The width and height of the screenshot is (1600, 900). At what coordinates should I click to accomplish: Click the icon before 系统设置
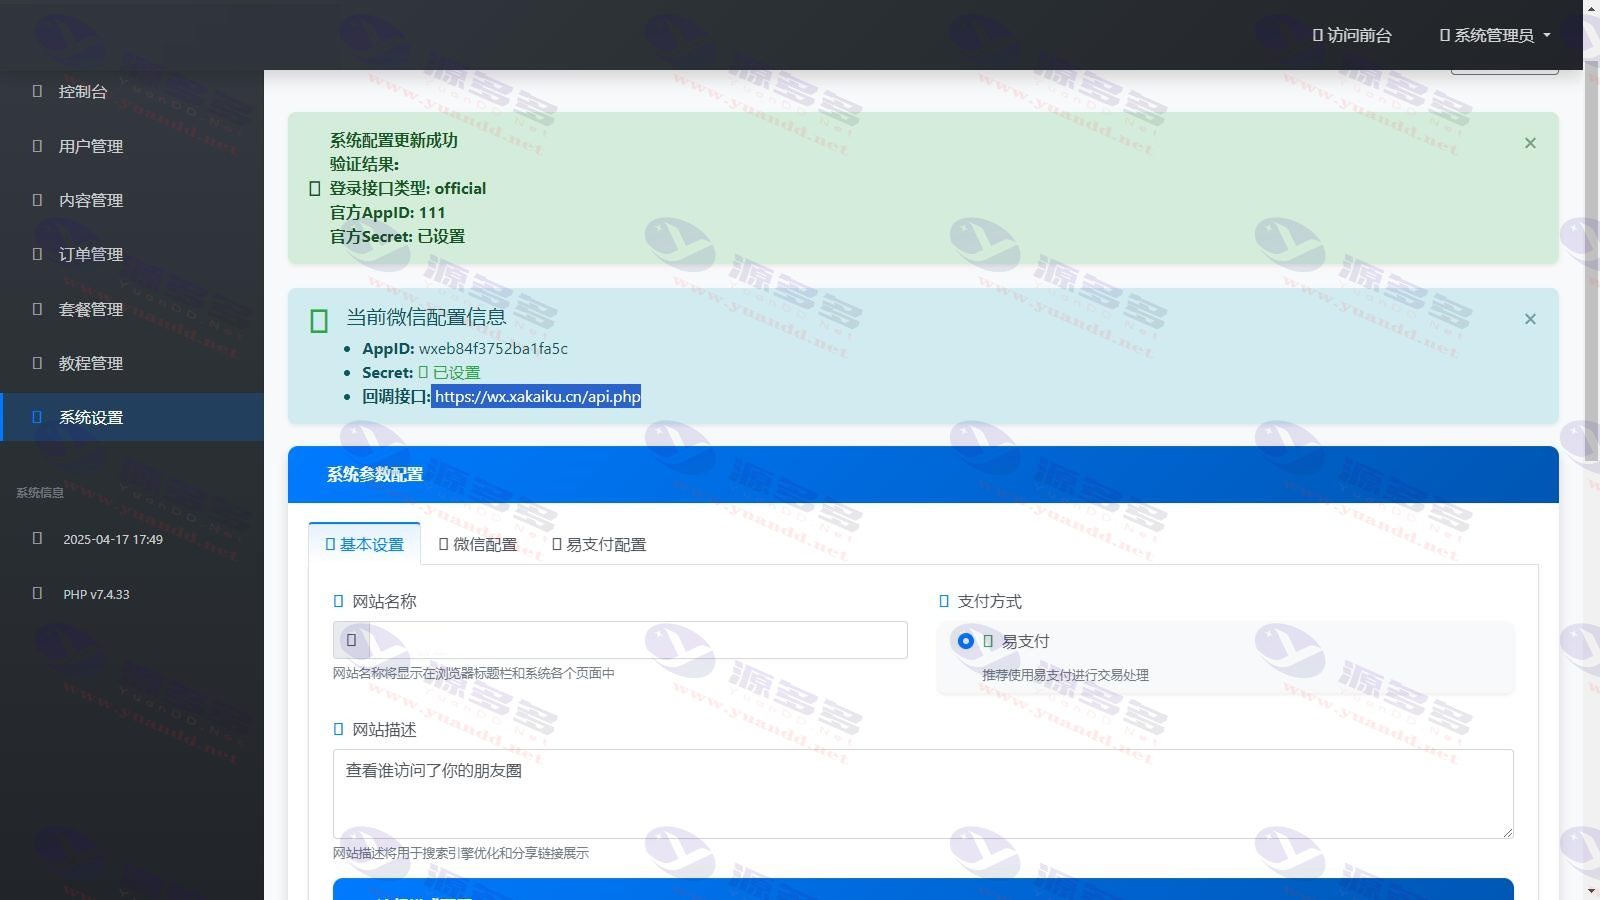click(x=37, y=417)
